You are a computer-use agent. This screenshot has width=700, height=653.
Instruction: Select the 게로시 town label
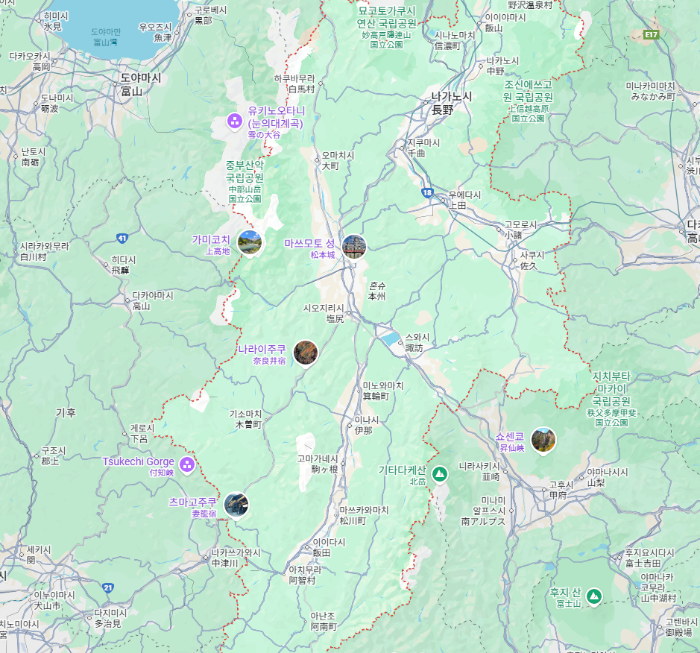[x=142, y=433]
